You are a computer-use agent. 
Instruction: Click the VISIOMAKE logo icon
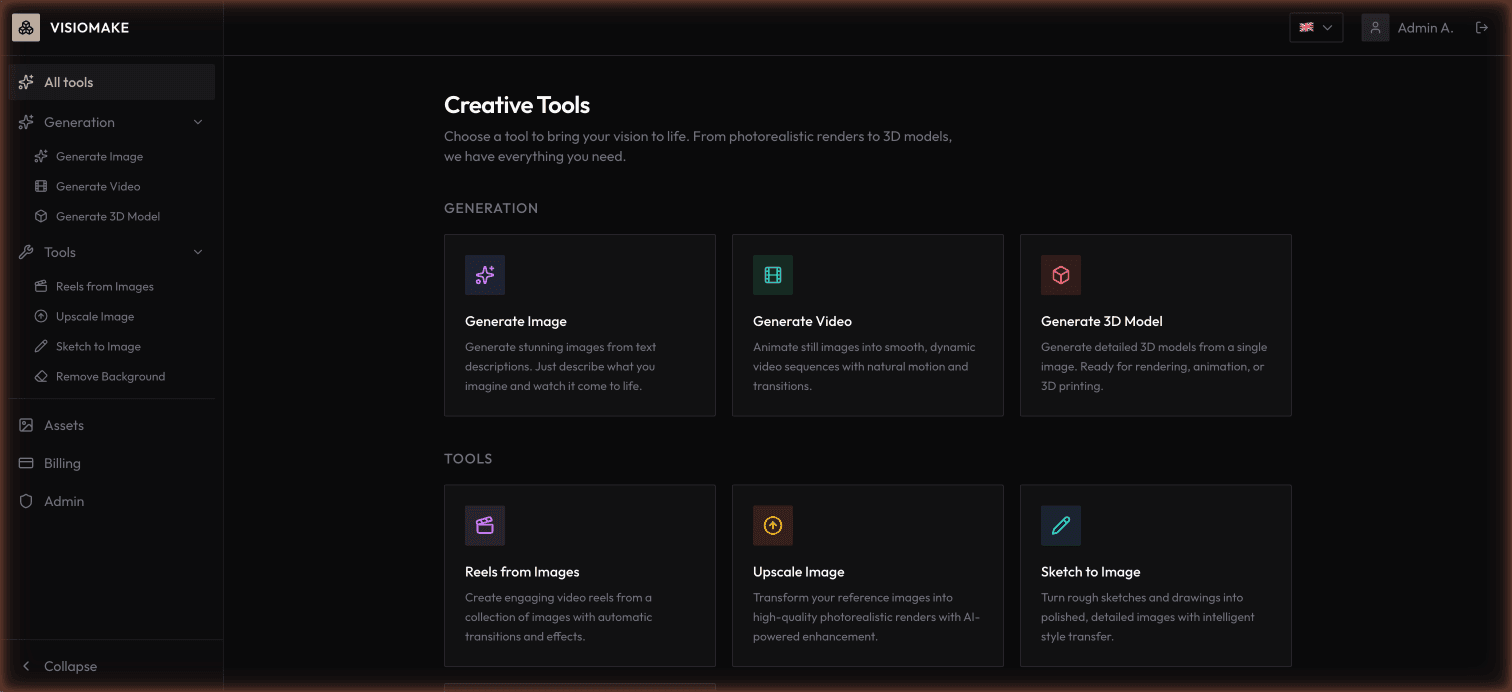click(25, 27)
